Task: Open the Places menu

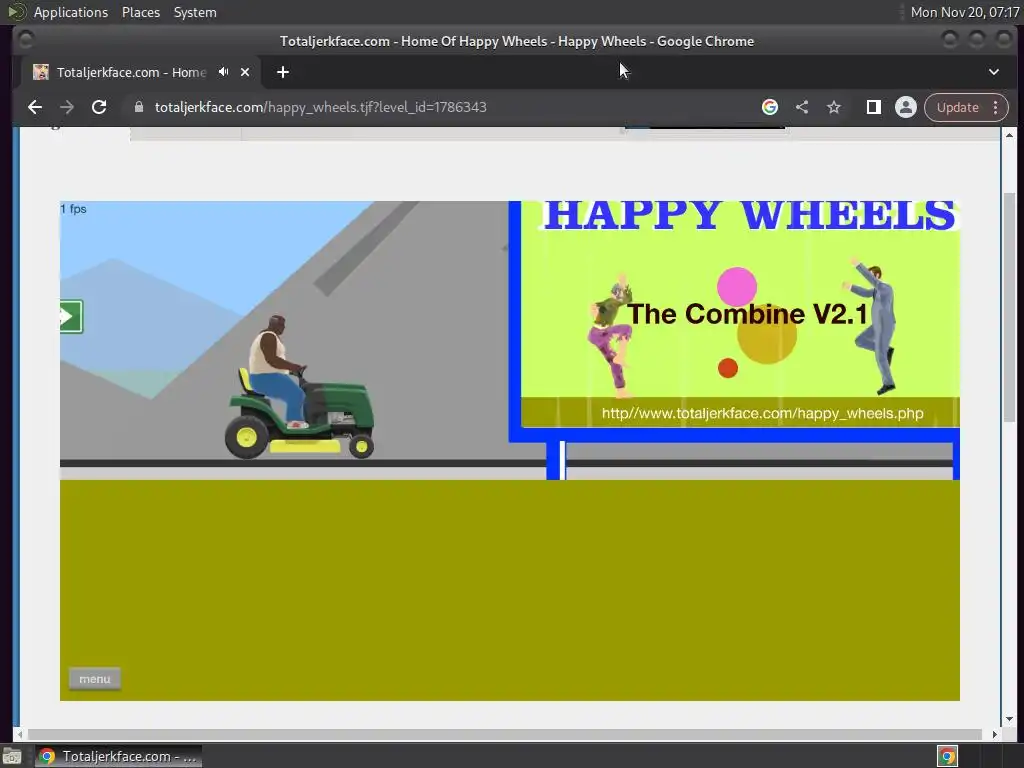Action: pos(140,12)
